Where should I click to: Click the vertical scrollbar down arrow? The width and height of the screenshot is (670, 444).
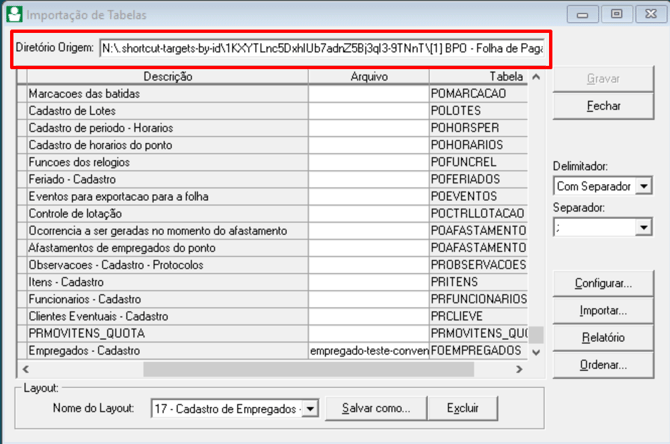[536, 352]
